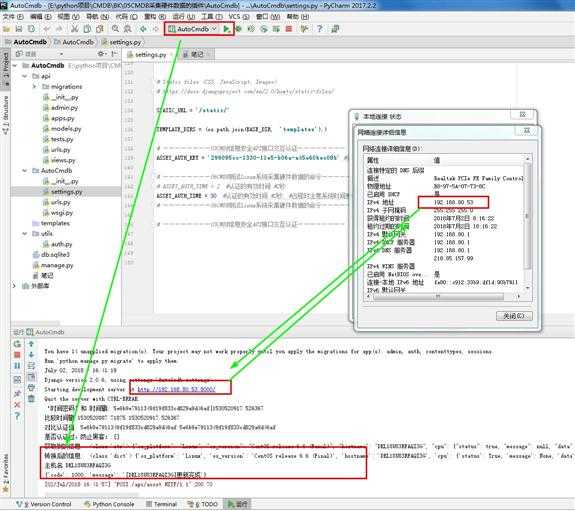Run the AutoCmdb configuration with green play button
575x511 pixels.
click(227, 29)
